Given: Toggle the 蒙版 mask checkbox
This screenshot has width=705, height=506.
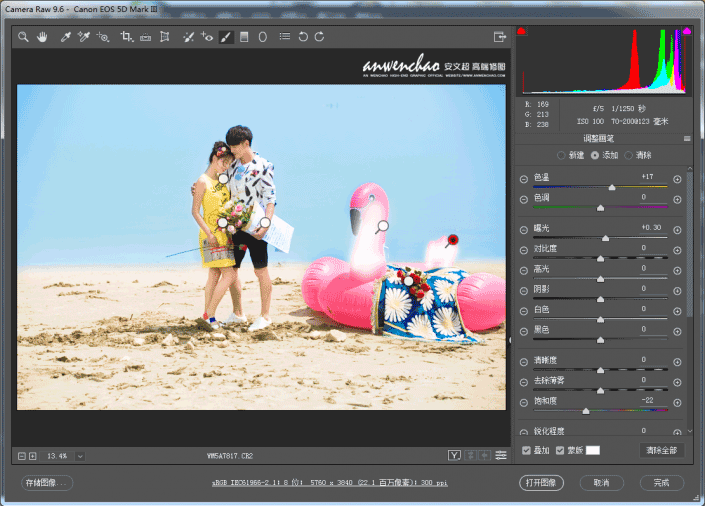Looking at the screenshot, I should [560, 450].
